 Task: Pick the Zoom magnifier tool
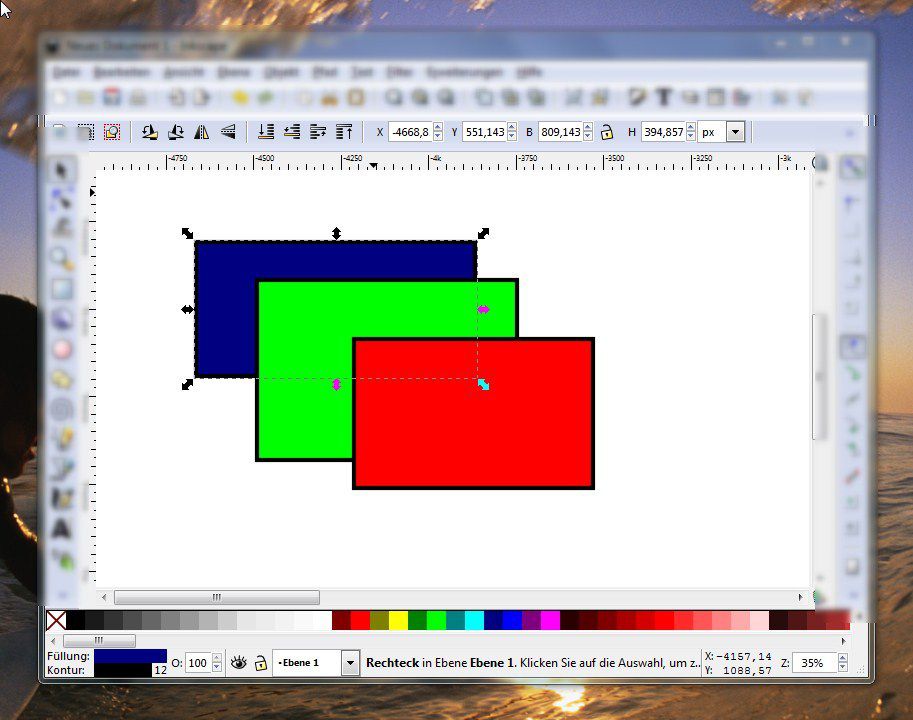pyautogui.click(x=62, y=259)
